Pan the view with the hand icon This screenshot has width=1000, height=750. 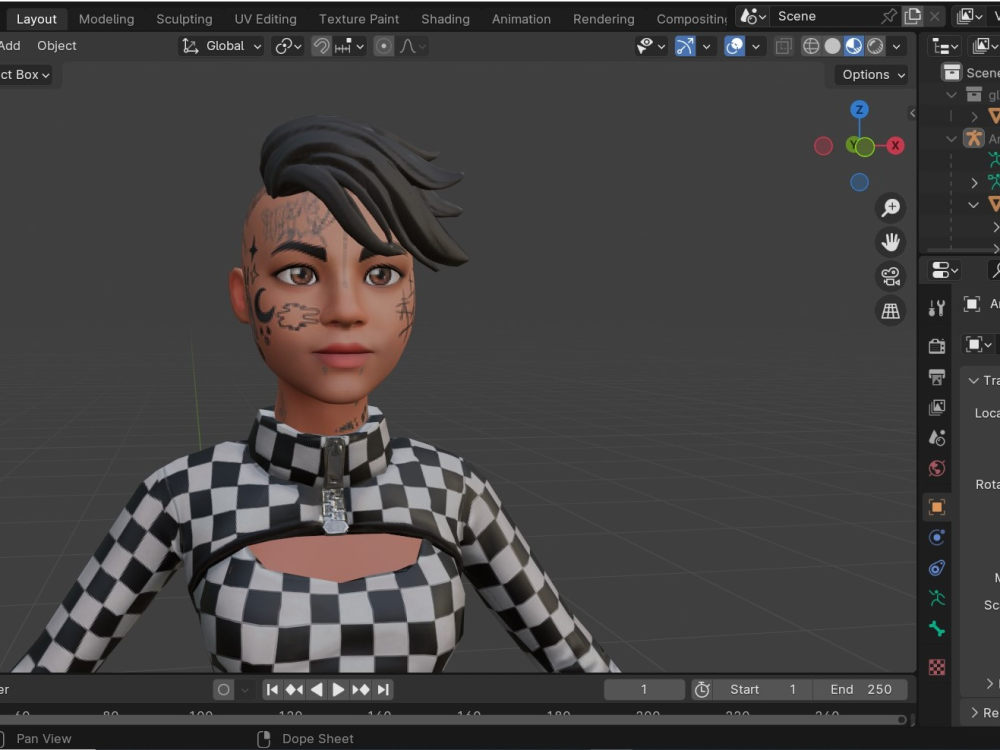coord(891,242)
